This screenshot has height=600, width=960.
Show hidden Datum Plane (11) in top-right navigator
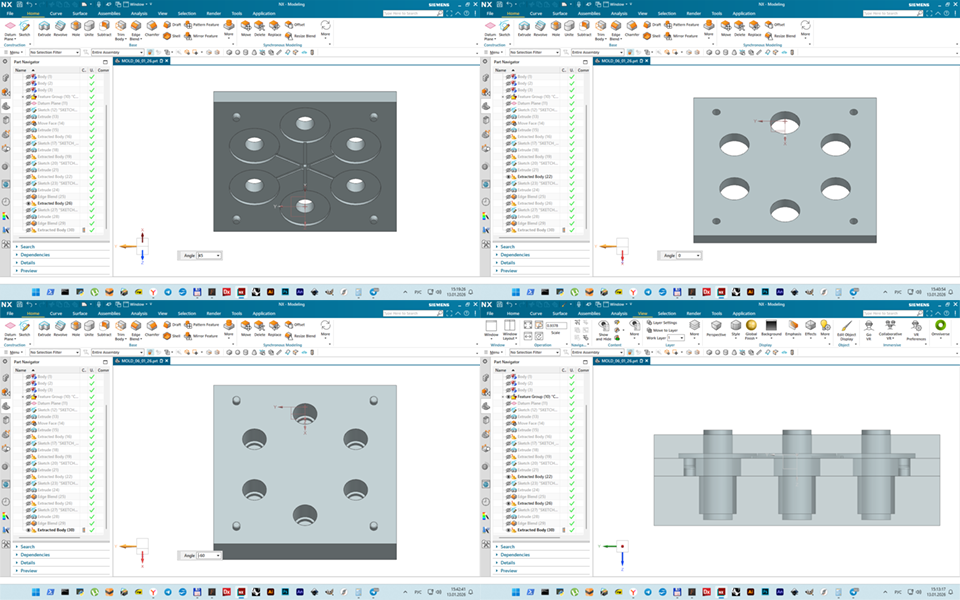pos(508,103)
